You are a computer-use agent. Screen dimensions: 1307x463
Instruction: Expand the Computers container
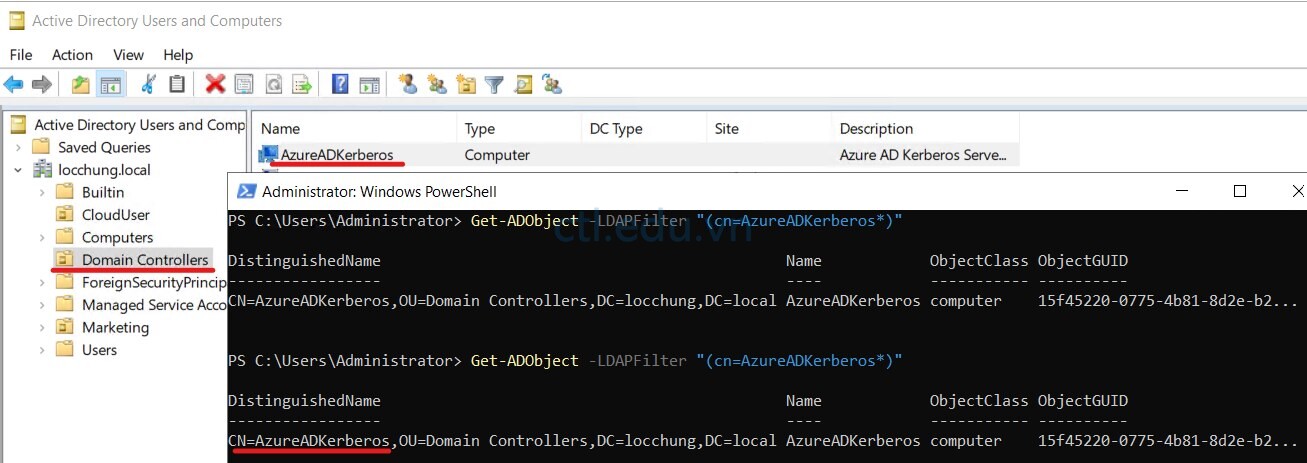41,237
